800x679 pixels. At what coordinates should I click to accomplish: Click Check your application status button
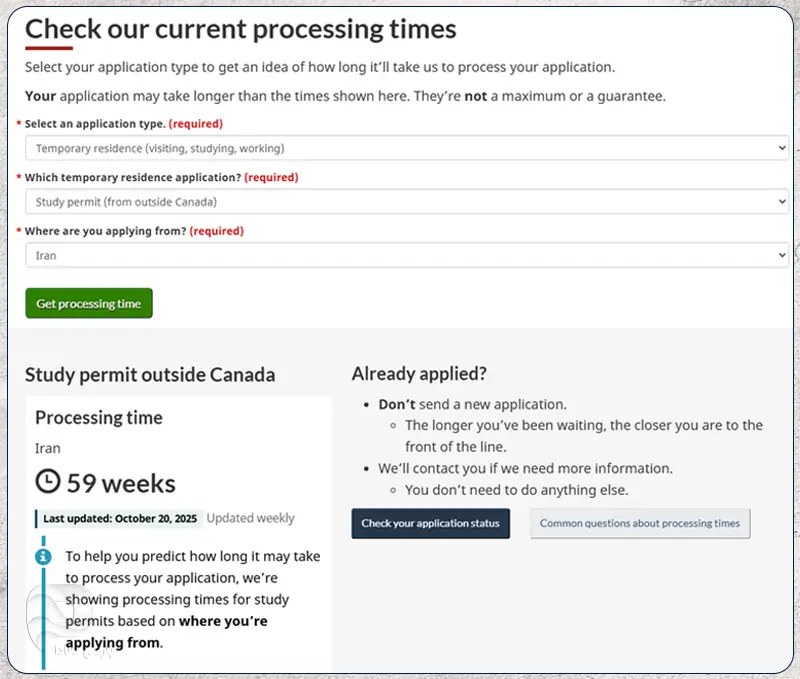click(x=430, y=523)
